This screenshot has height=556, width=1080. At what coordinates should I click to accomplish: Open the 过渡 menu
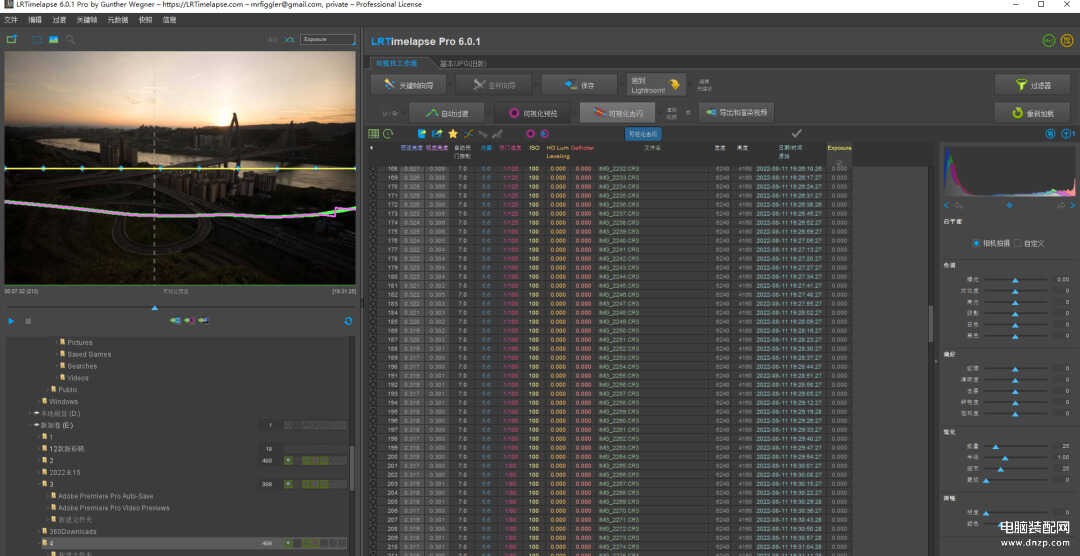59,20
